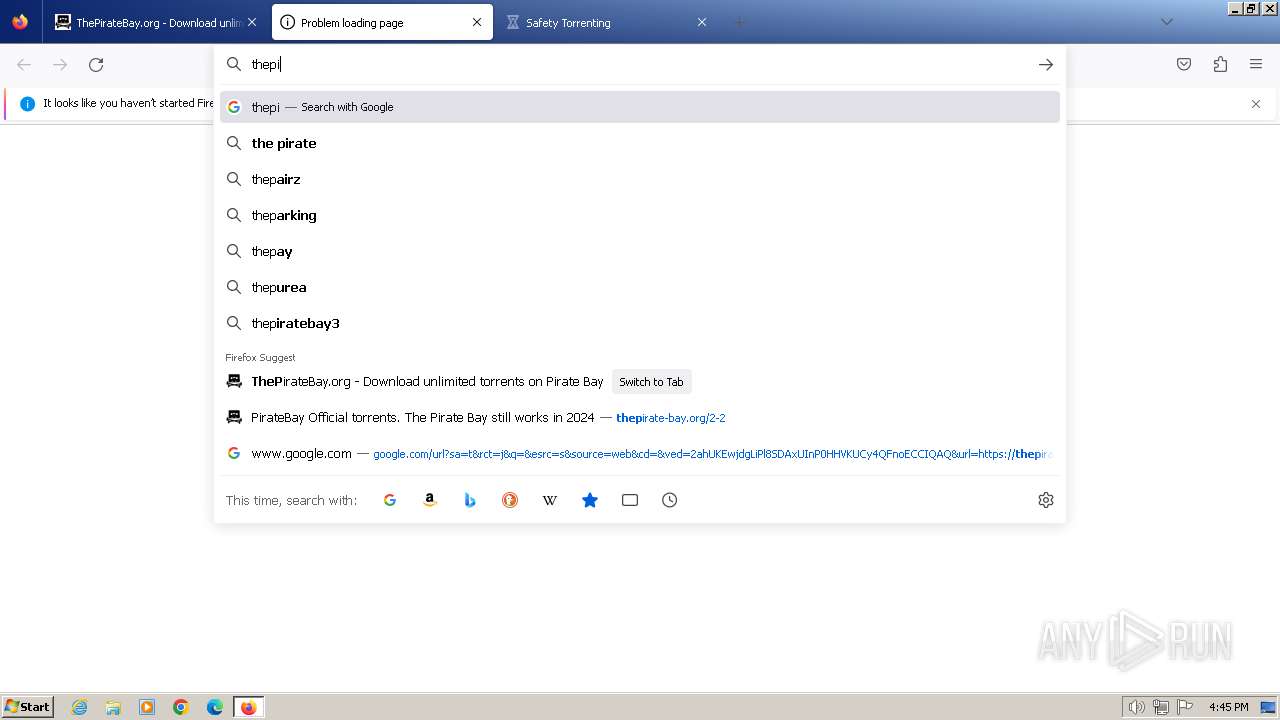This screenshot has height=720, width=1280.
Task: Click the 4:45 PM clock
Action: coord(1228,707)
